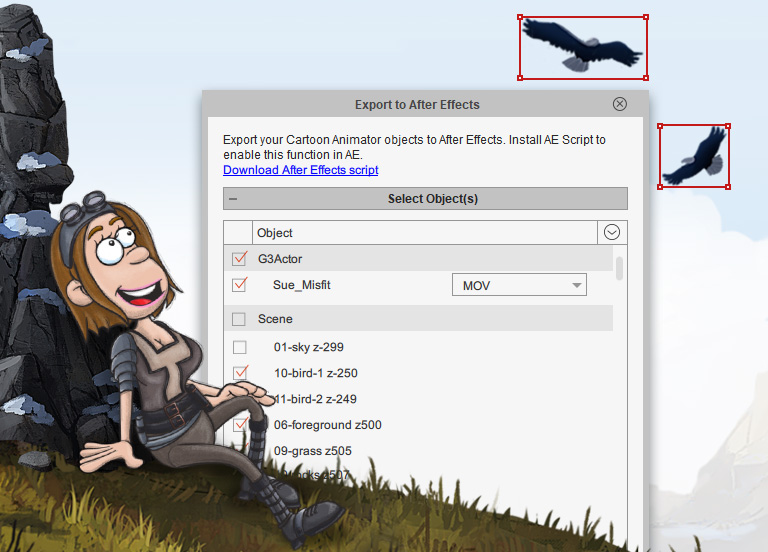Open the MOV format dropdown for Sue_Misfit
768x552 pixels.
(x=519, y=286)
